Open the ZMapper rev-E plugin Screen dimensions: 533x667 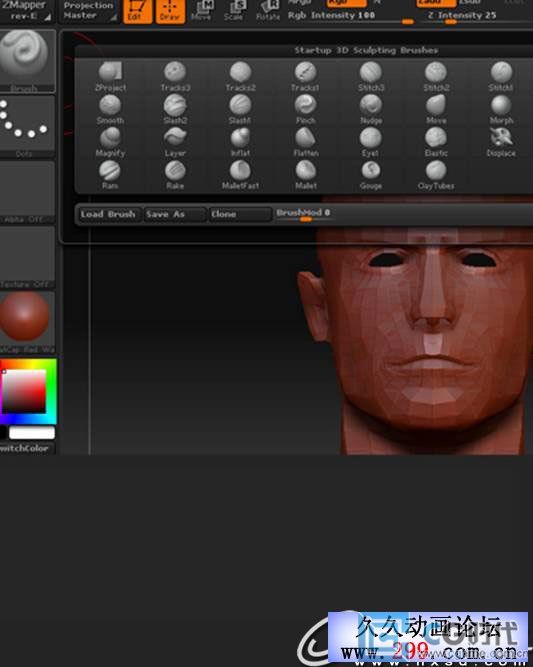tap(26, 10)
